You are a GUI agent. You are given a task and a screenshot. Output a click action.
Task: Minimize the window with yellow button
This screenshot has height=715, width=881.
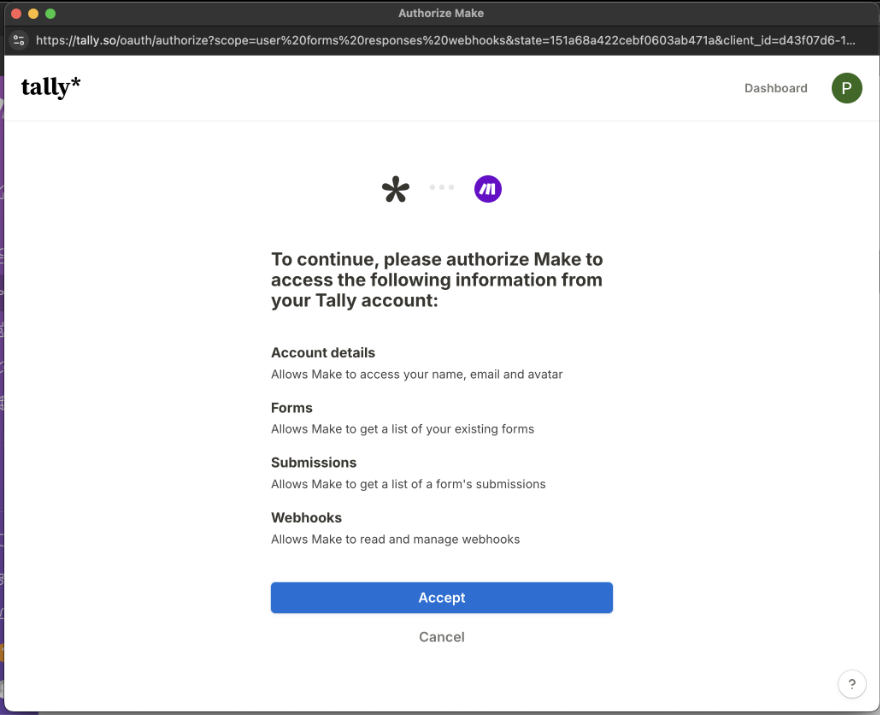click(33, 13)
